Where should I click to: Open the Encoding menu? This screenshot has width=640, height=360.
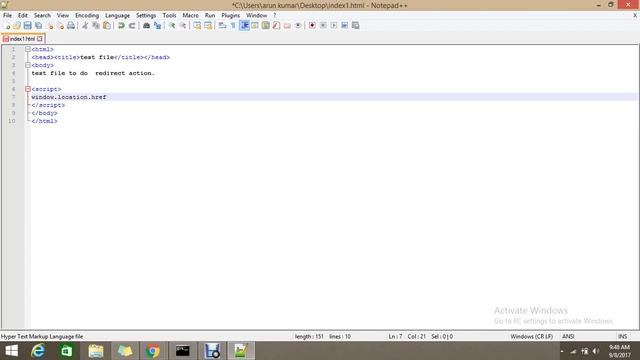point(87,16)
